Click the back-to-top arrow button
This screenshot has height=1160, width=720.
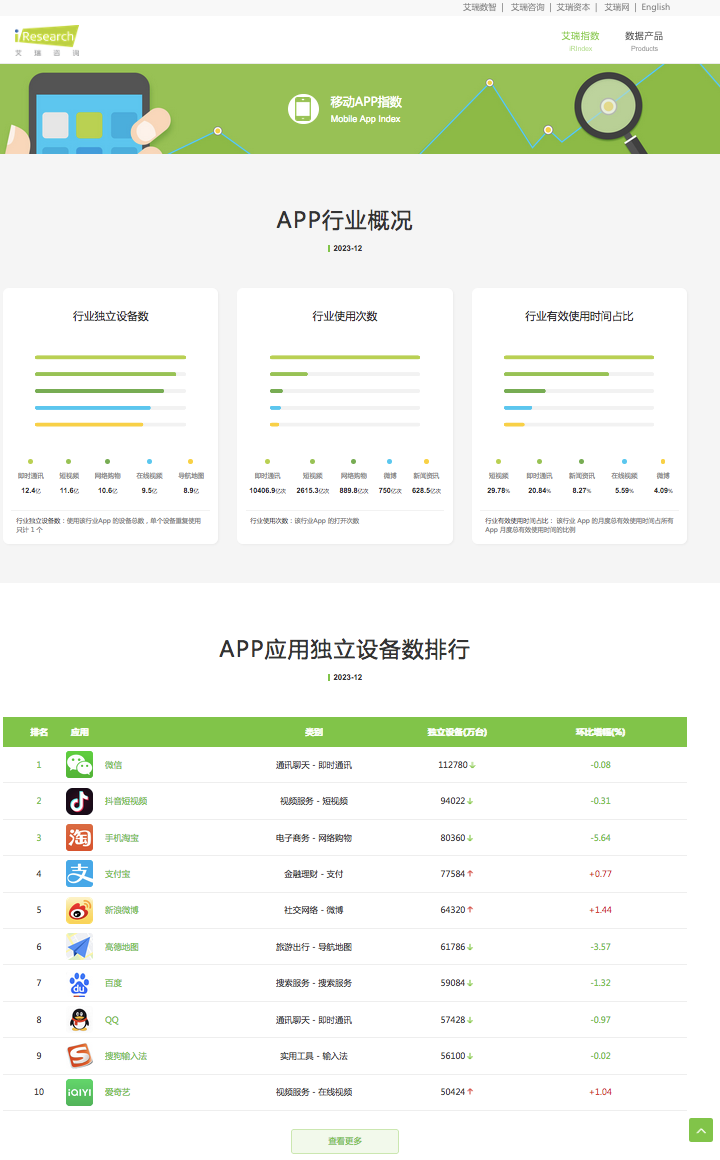(x=701, y=1130)
